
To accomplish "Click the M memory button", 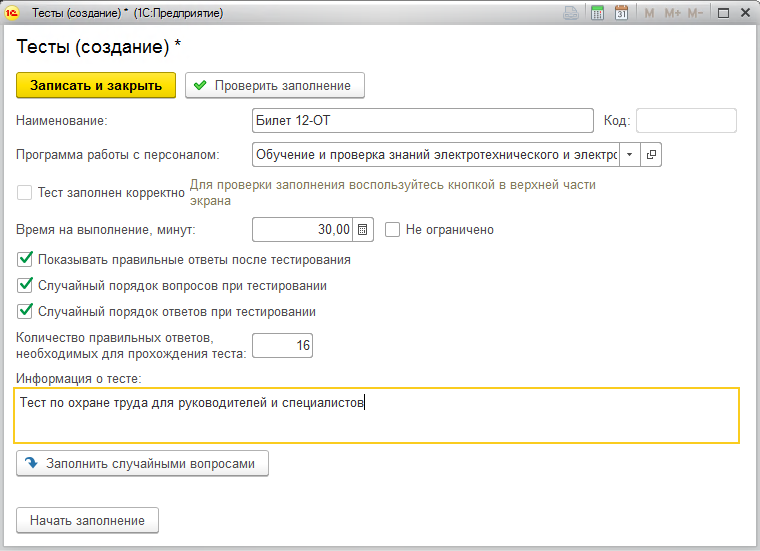I will click(650, 14).
